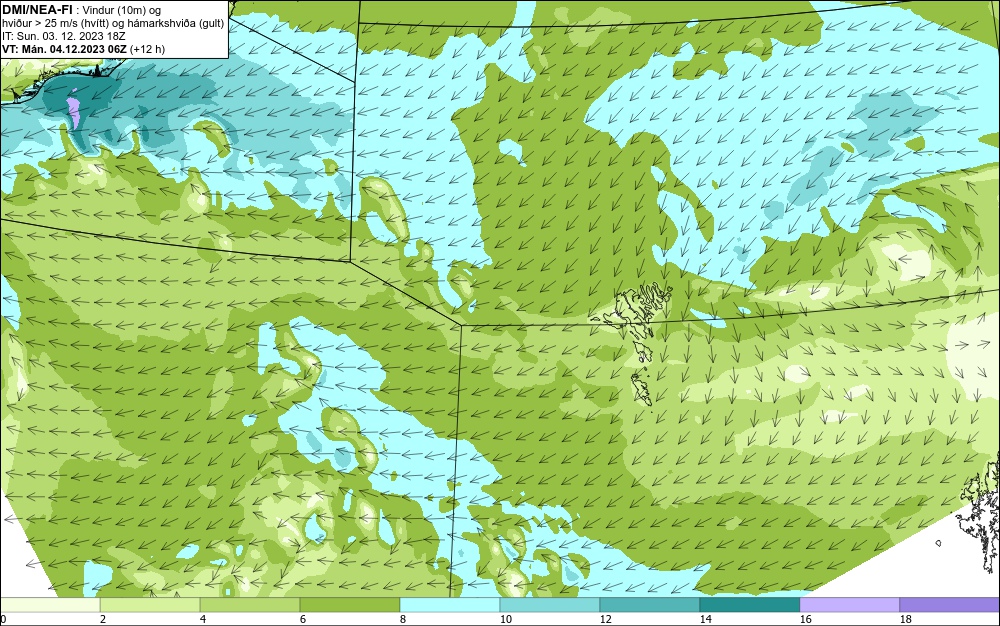Click the 12–14 m/s teal legend swatch
1000x626 pixels.
(650, 605)
